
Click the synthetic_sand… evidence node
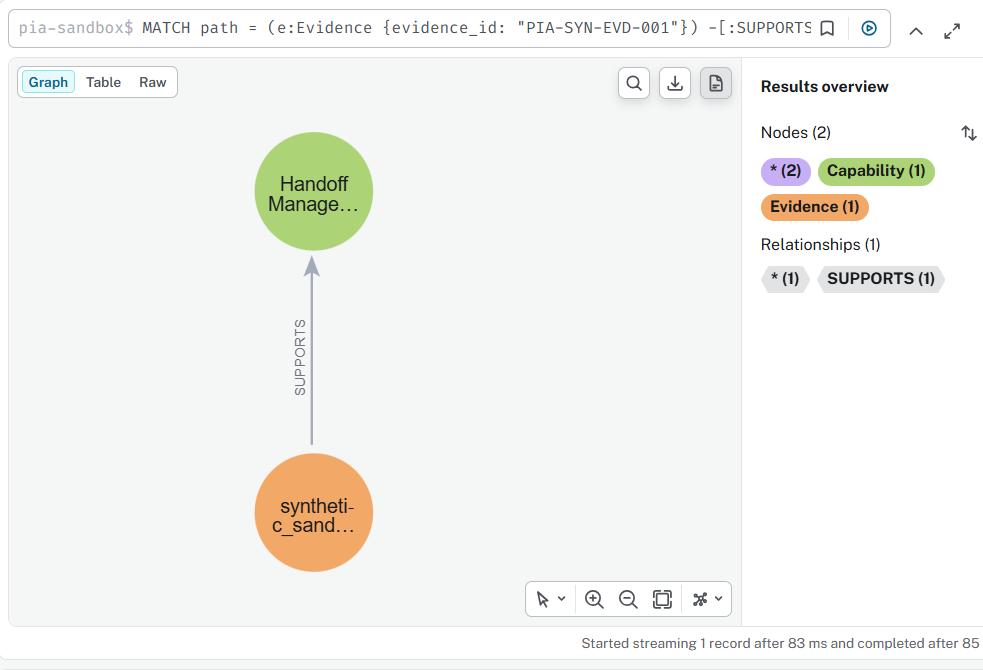point(313,513)
